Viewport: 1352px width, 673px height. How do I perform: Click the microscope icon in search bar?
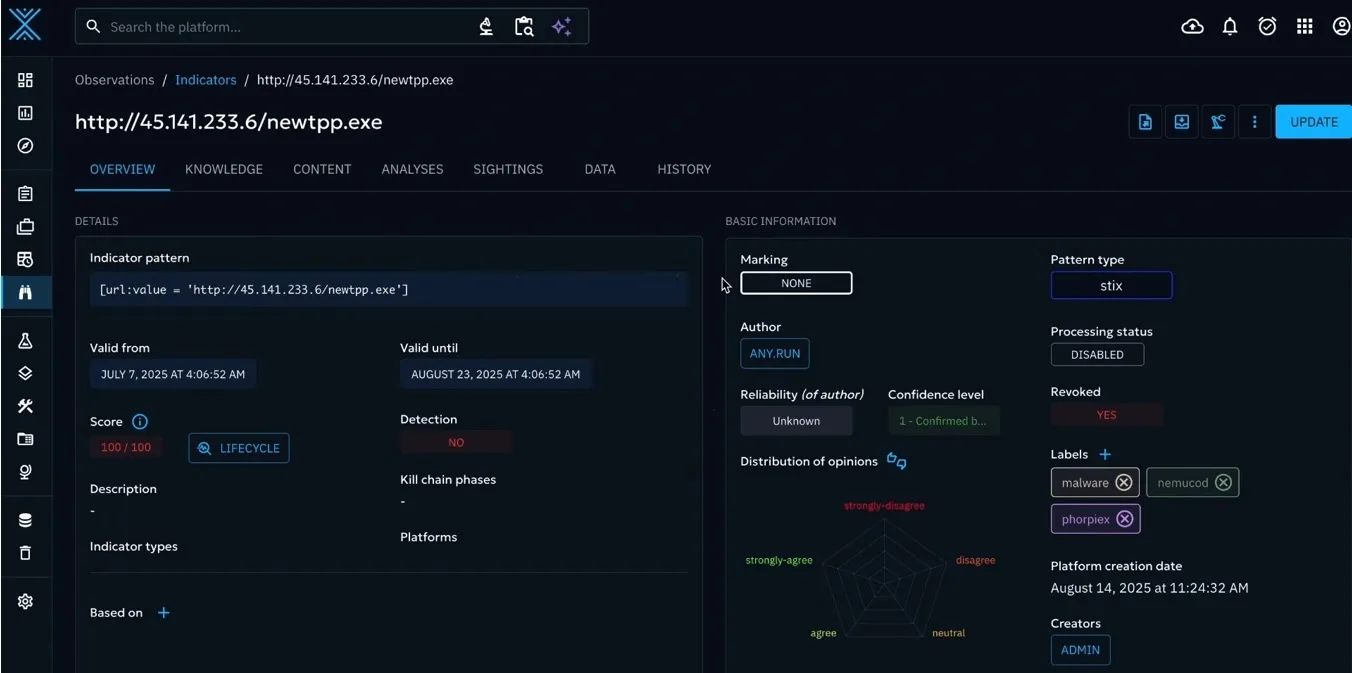click(486, 27)
